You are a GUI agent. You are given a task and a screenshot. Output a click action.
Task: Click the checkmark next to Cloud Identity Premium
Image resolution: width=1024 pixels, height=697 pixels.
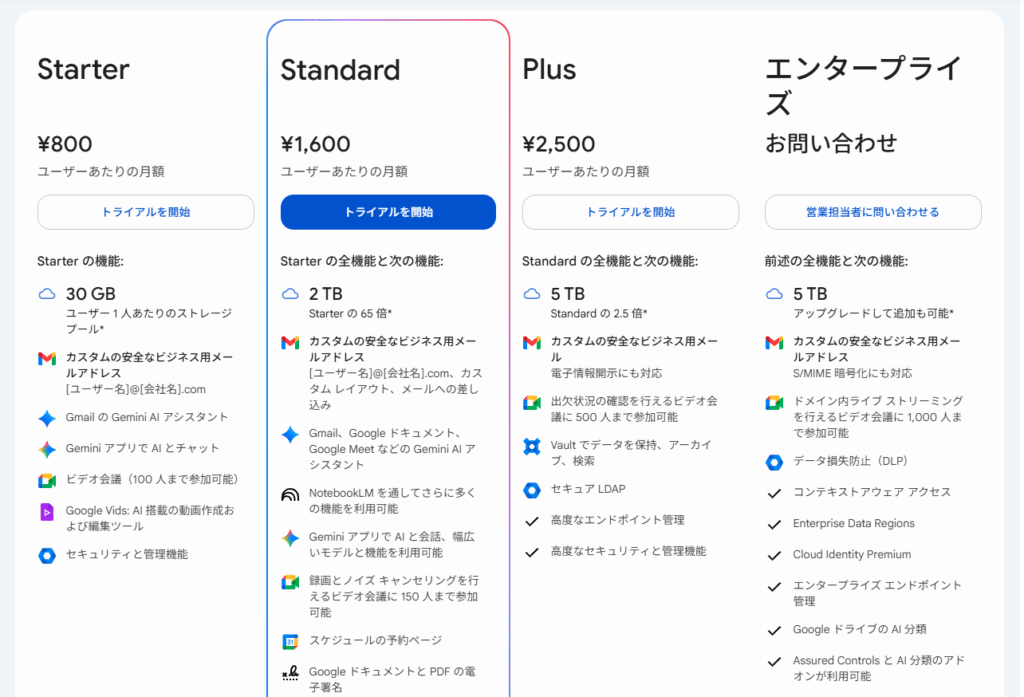tap(774, 555)
